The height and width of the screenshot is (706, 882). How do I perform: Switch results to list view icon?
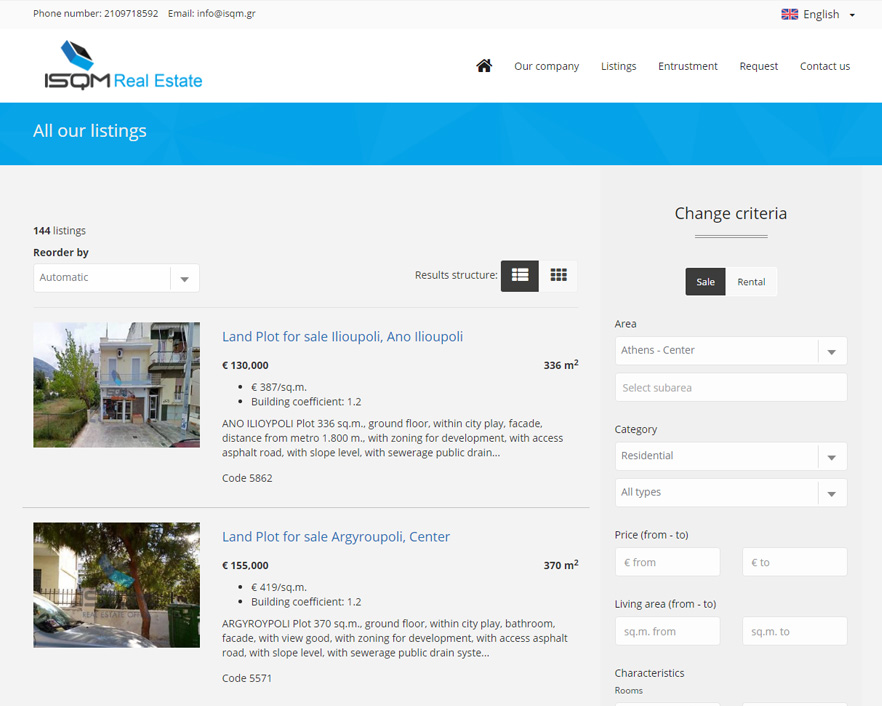(x=520, y=276)
